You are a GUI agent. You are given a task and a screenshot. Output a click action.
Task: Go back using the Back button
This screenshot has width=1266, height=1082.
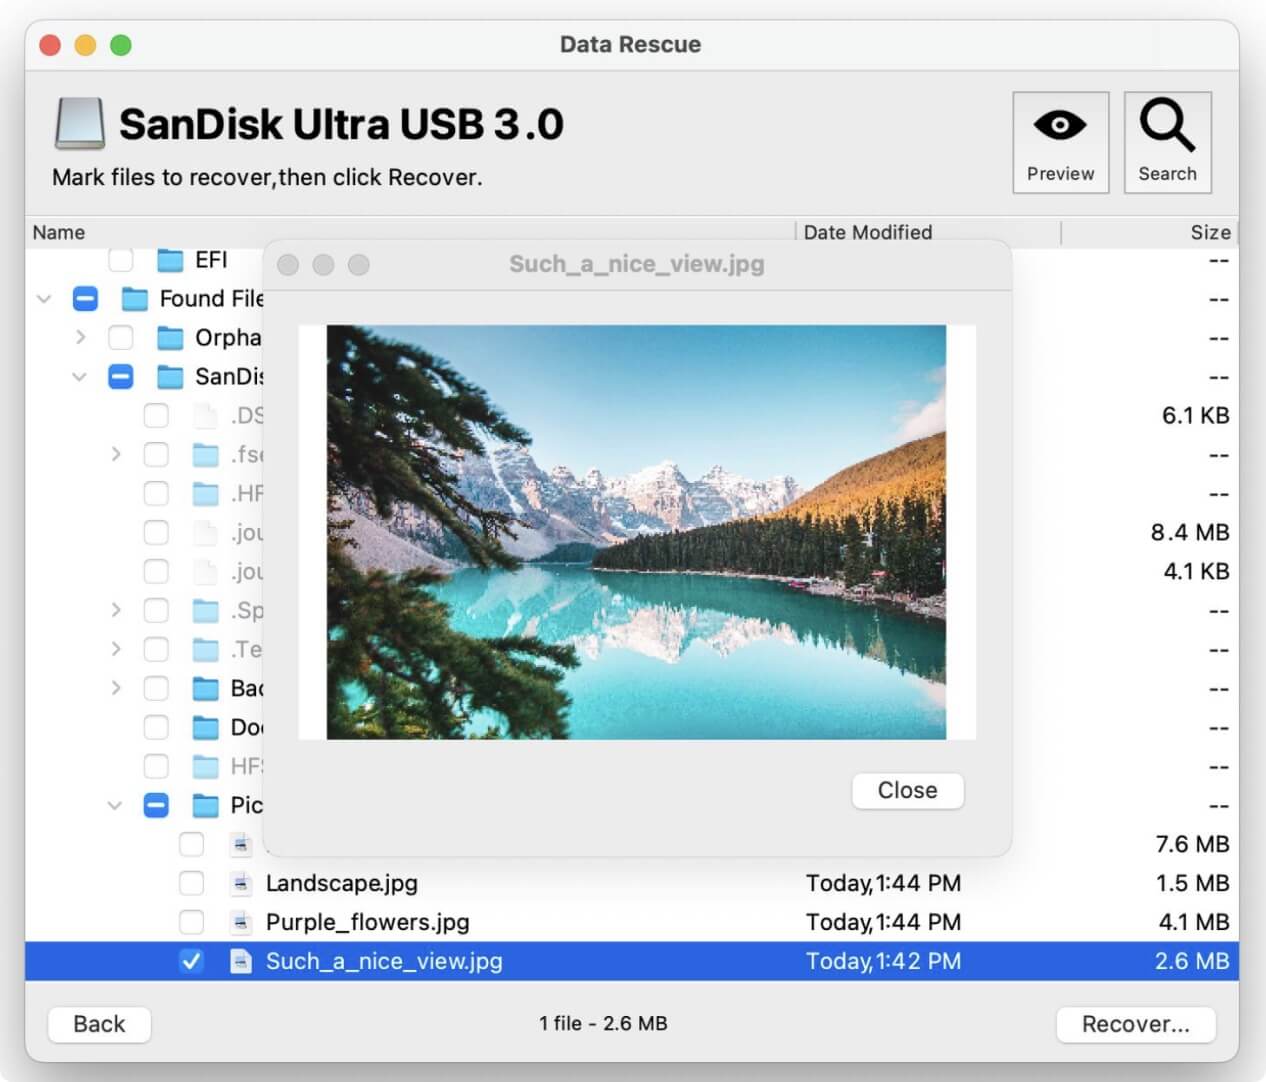(99, 1024)
